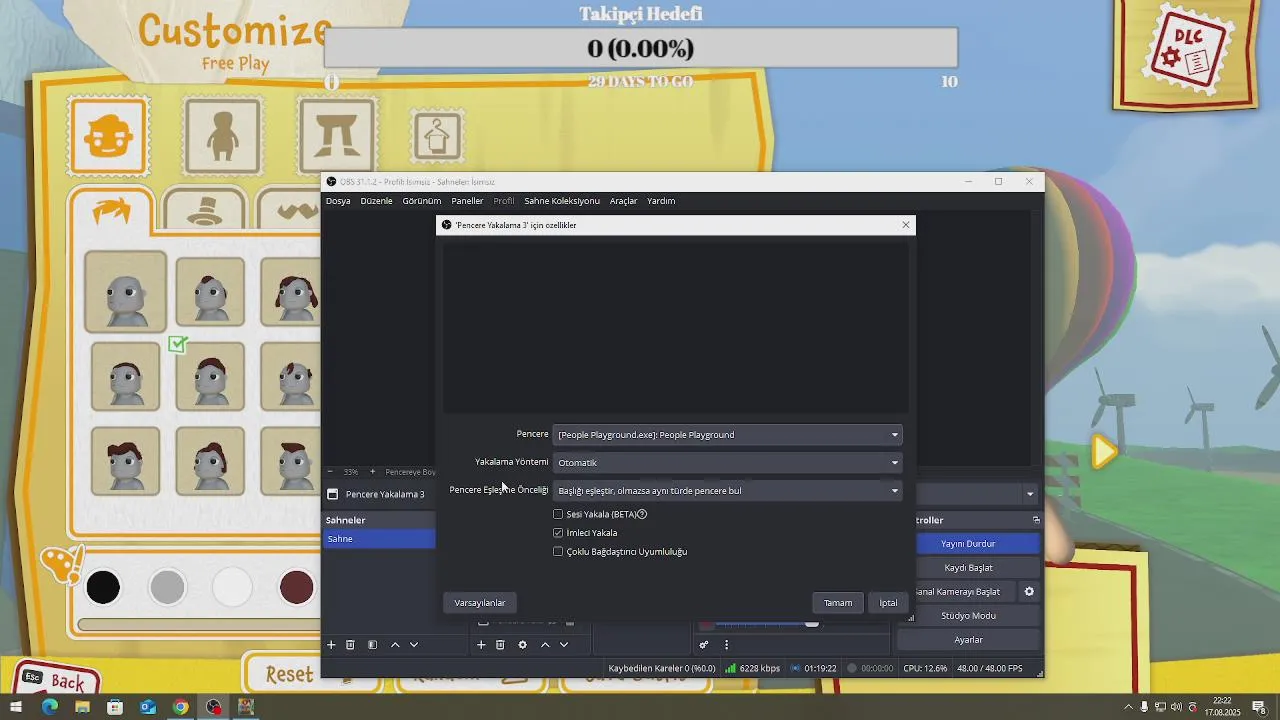Open the Dosya menu
1280x720 pixels.
pyautogui.click(x=338, y=201)
